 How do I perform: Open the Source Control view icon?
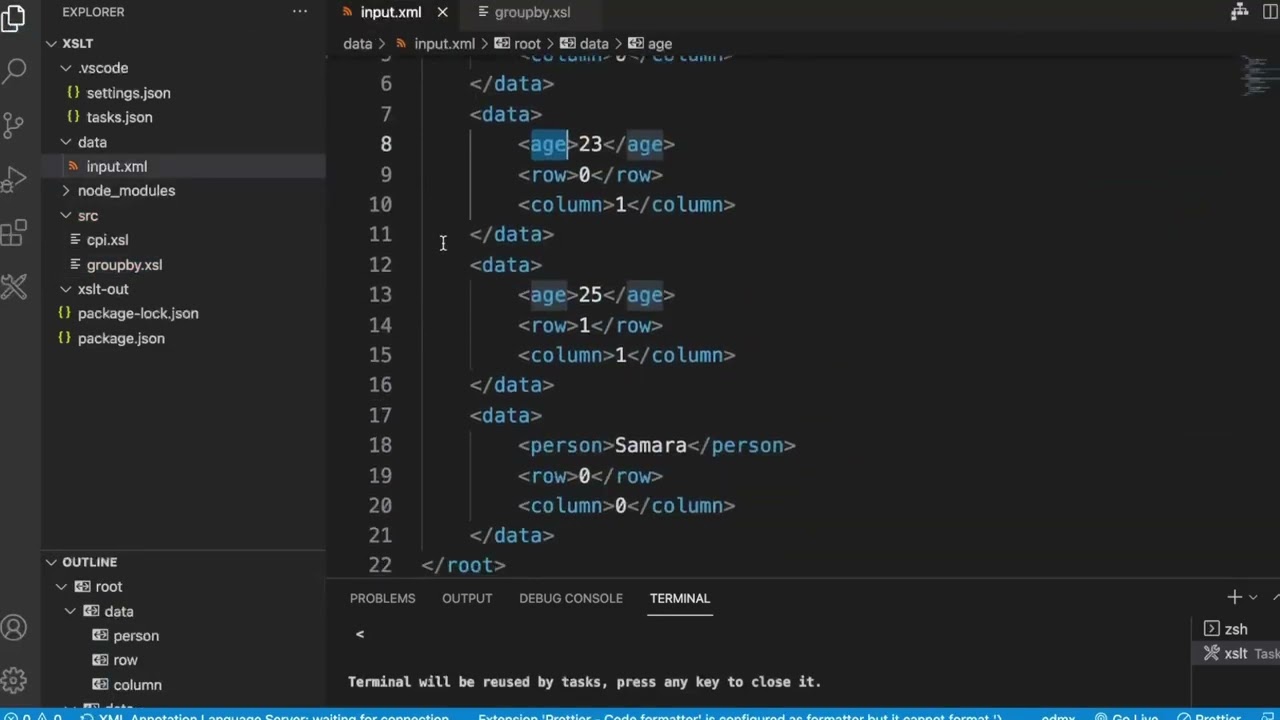14,124
